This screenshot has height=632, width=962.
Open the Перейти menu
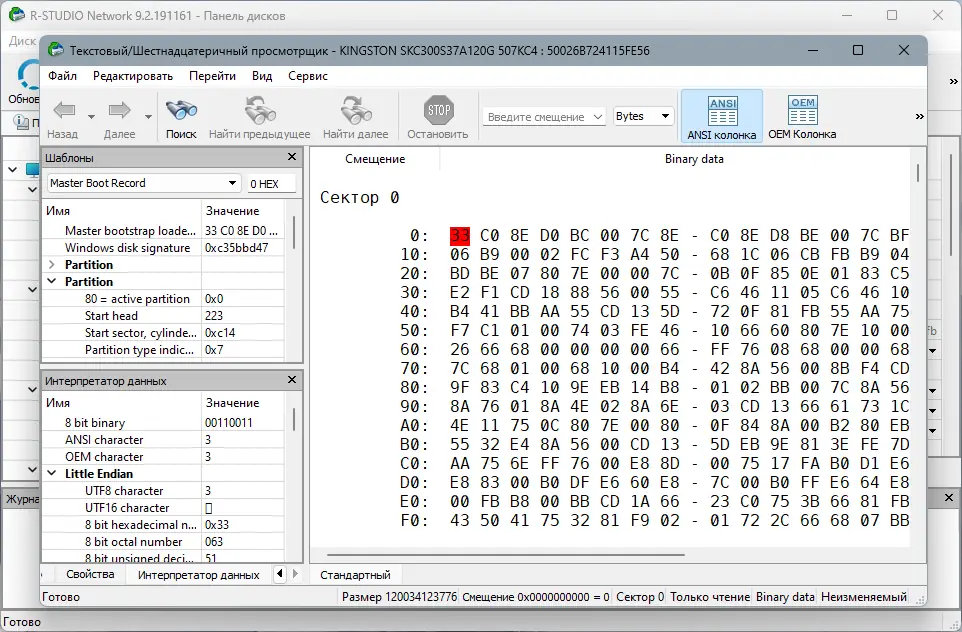(212, 75)
